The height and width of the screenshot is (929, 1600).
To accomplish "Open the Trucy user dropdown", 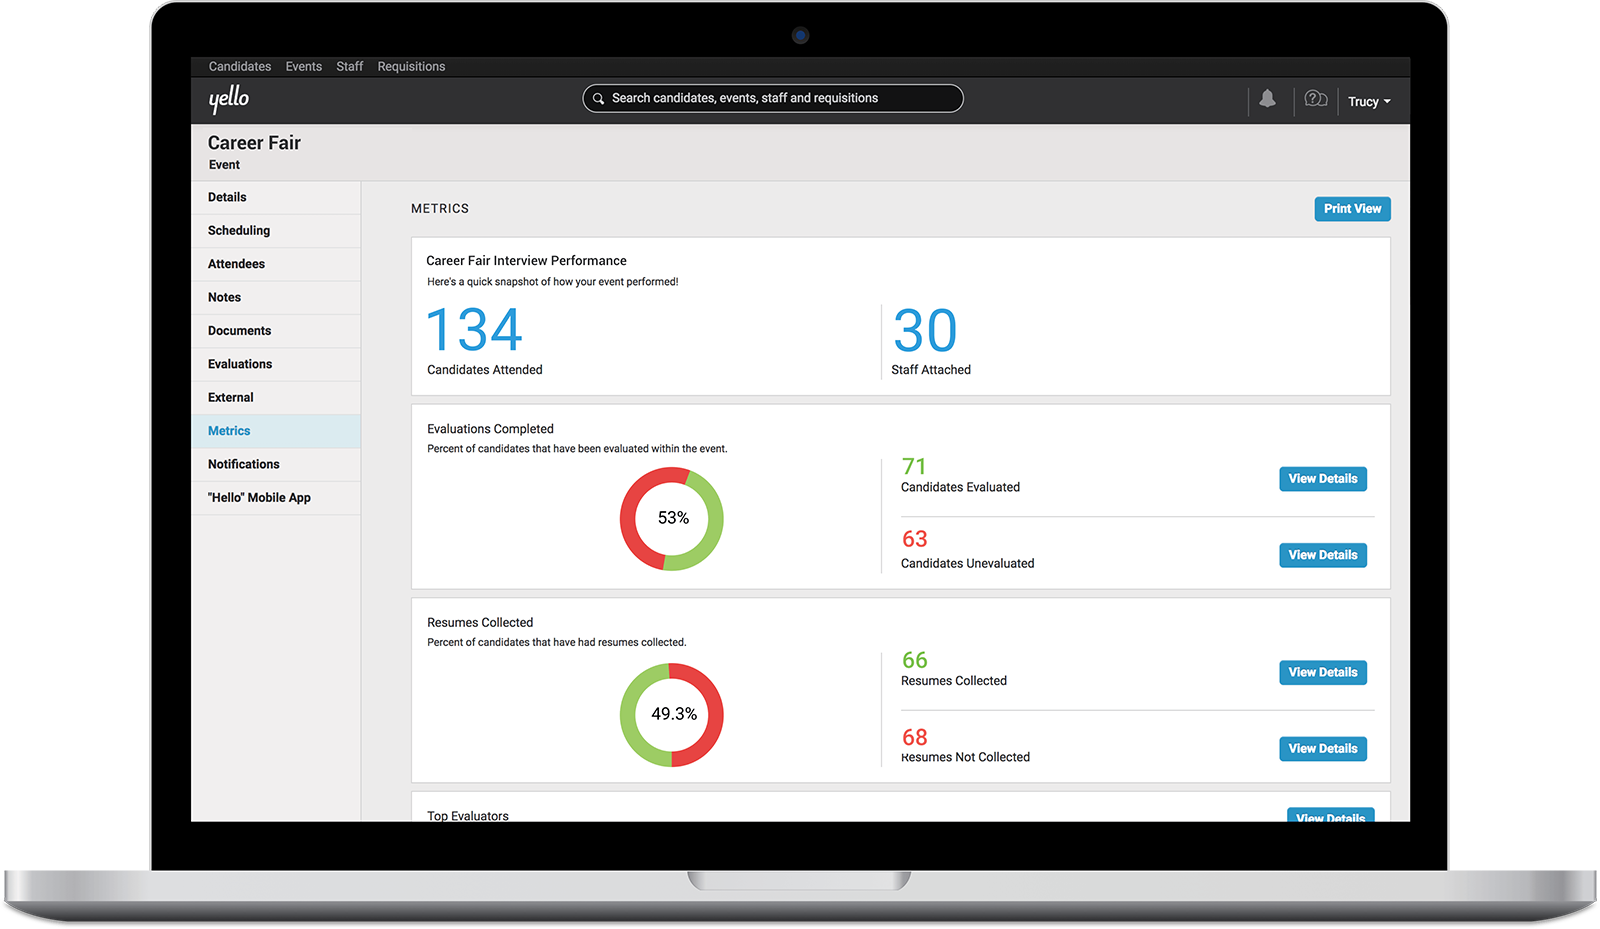I will point(1369,101).
